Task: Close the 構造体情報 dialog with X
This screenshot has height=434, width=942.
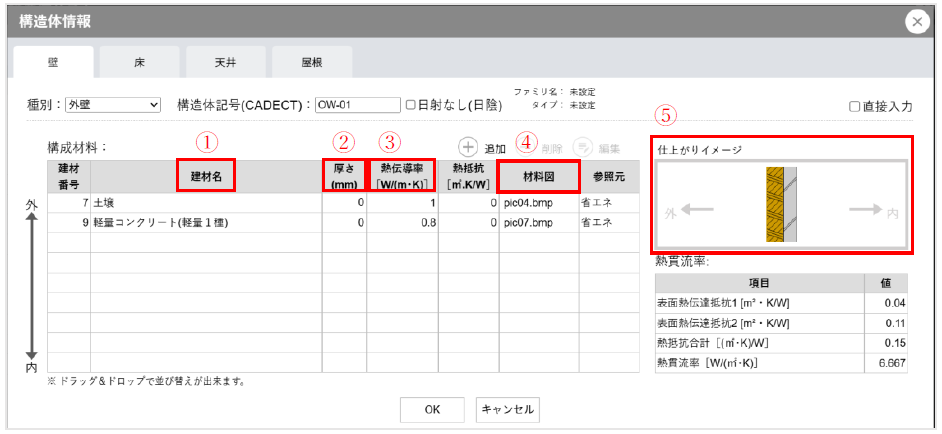Action: click(x=915, y=20)
